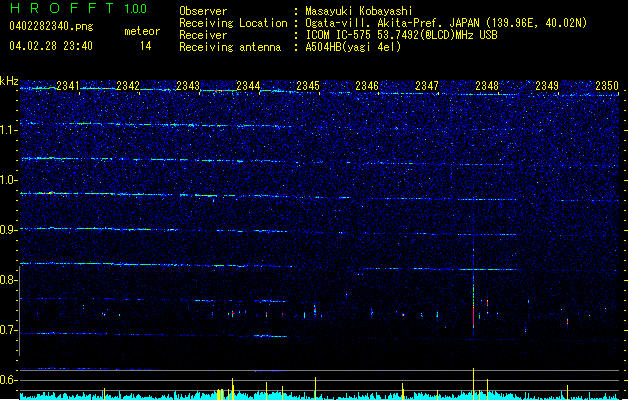
Task: Click the 1.1 kHz axis label
Action: pos(9,130)
